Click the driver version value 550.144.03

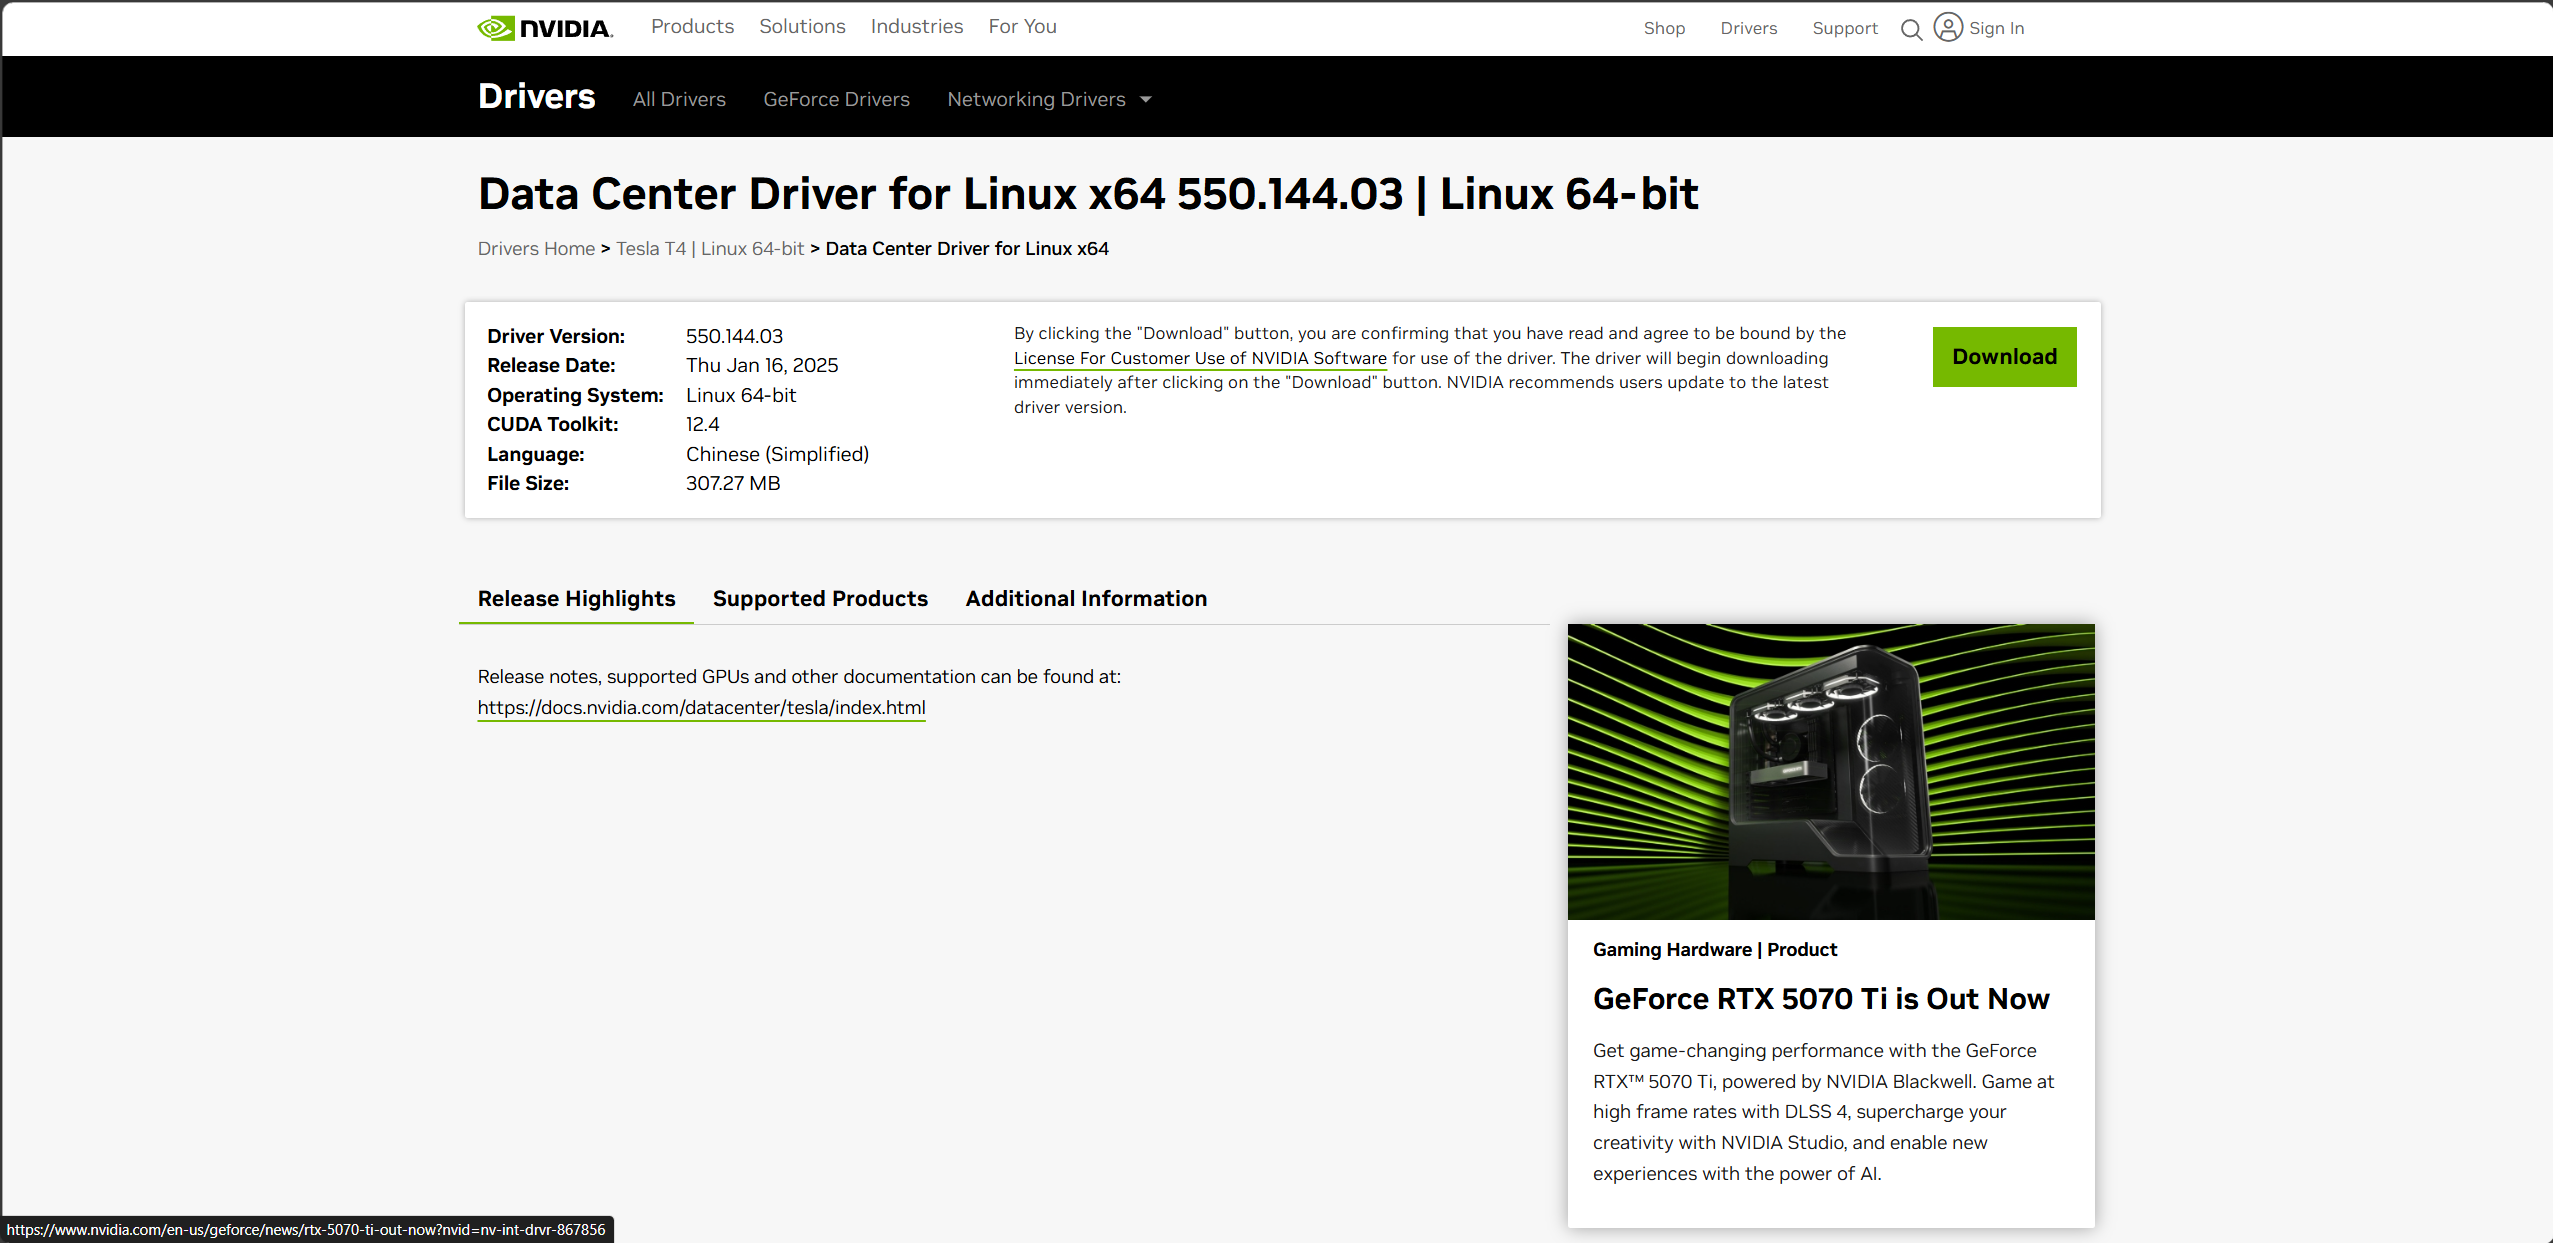(734, 337)
